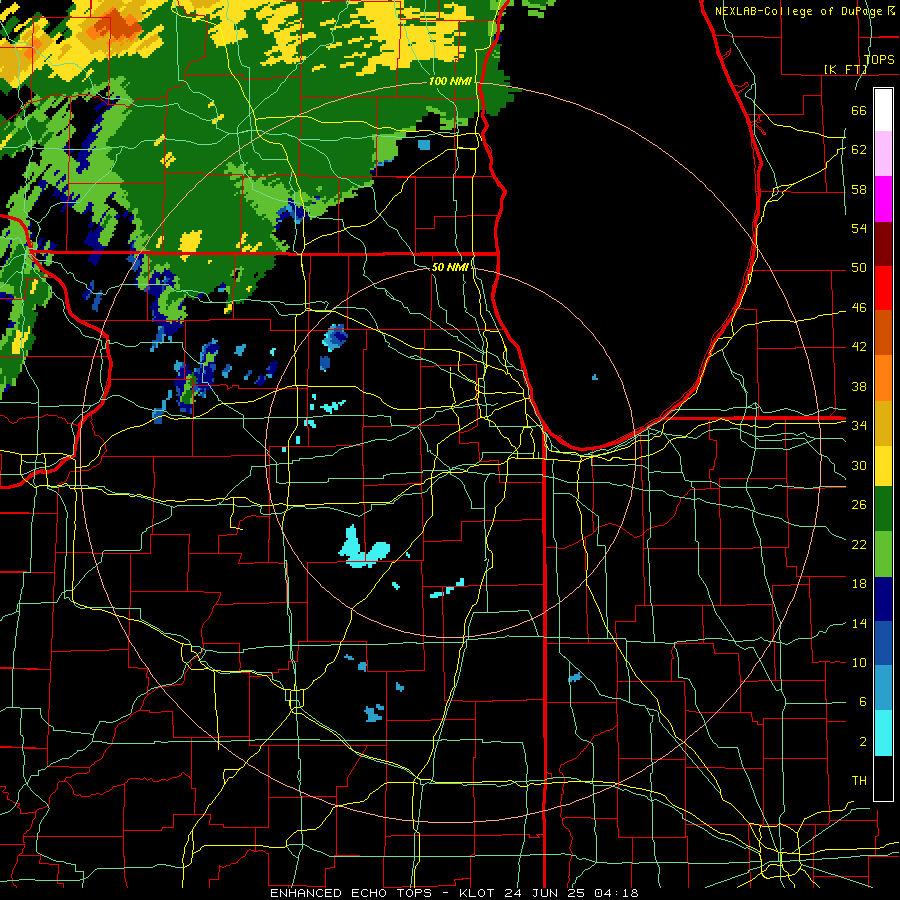Screen dimensions: 900x900
Task: Select the dark red (maroon) legend swatch
Action: tap(883, 243)
